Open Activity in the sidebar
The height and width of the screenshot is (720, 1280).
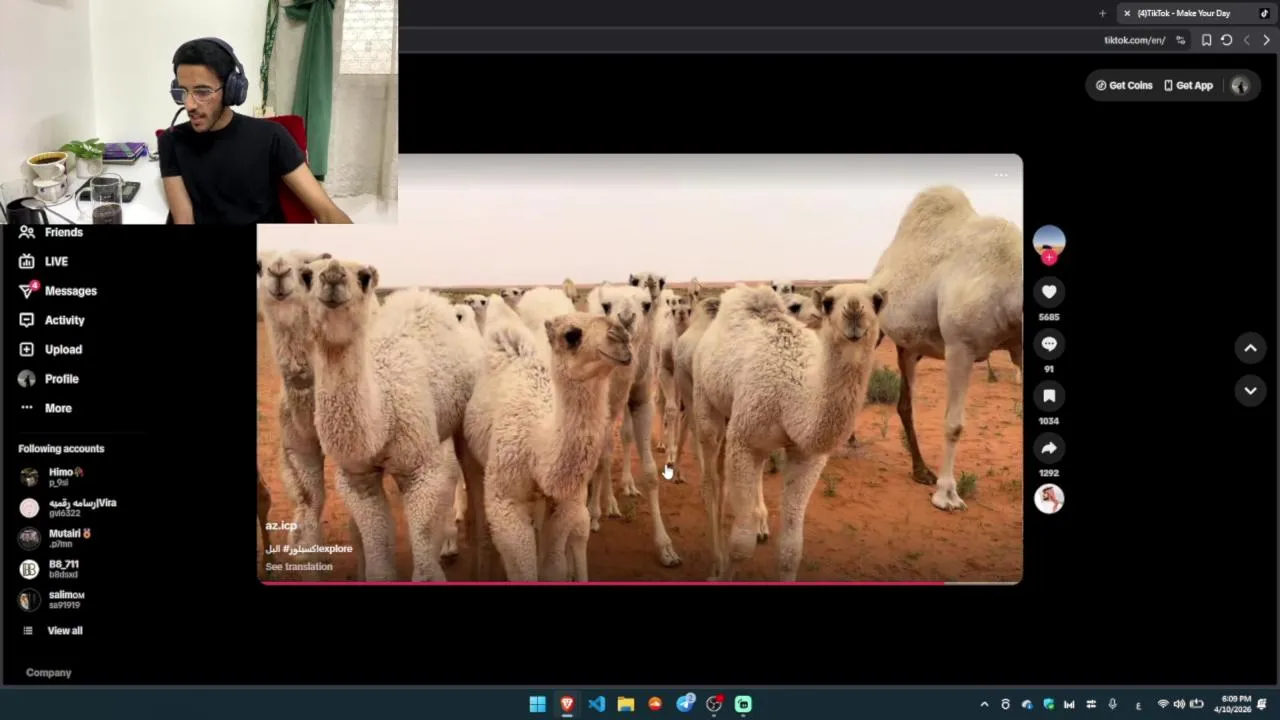pos(52,320)
